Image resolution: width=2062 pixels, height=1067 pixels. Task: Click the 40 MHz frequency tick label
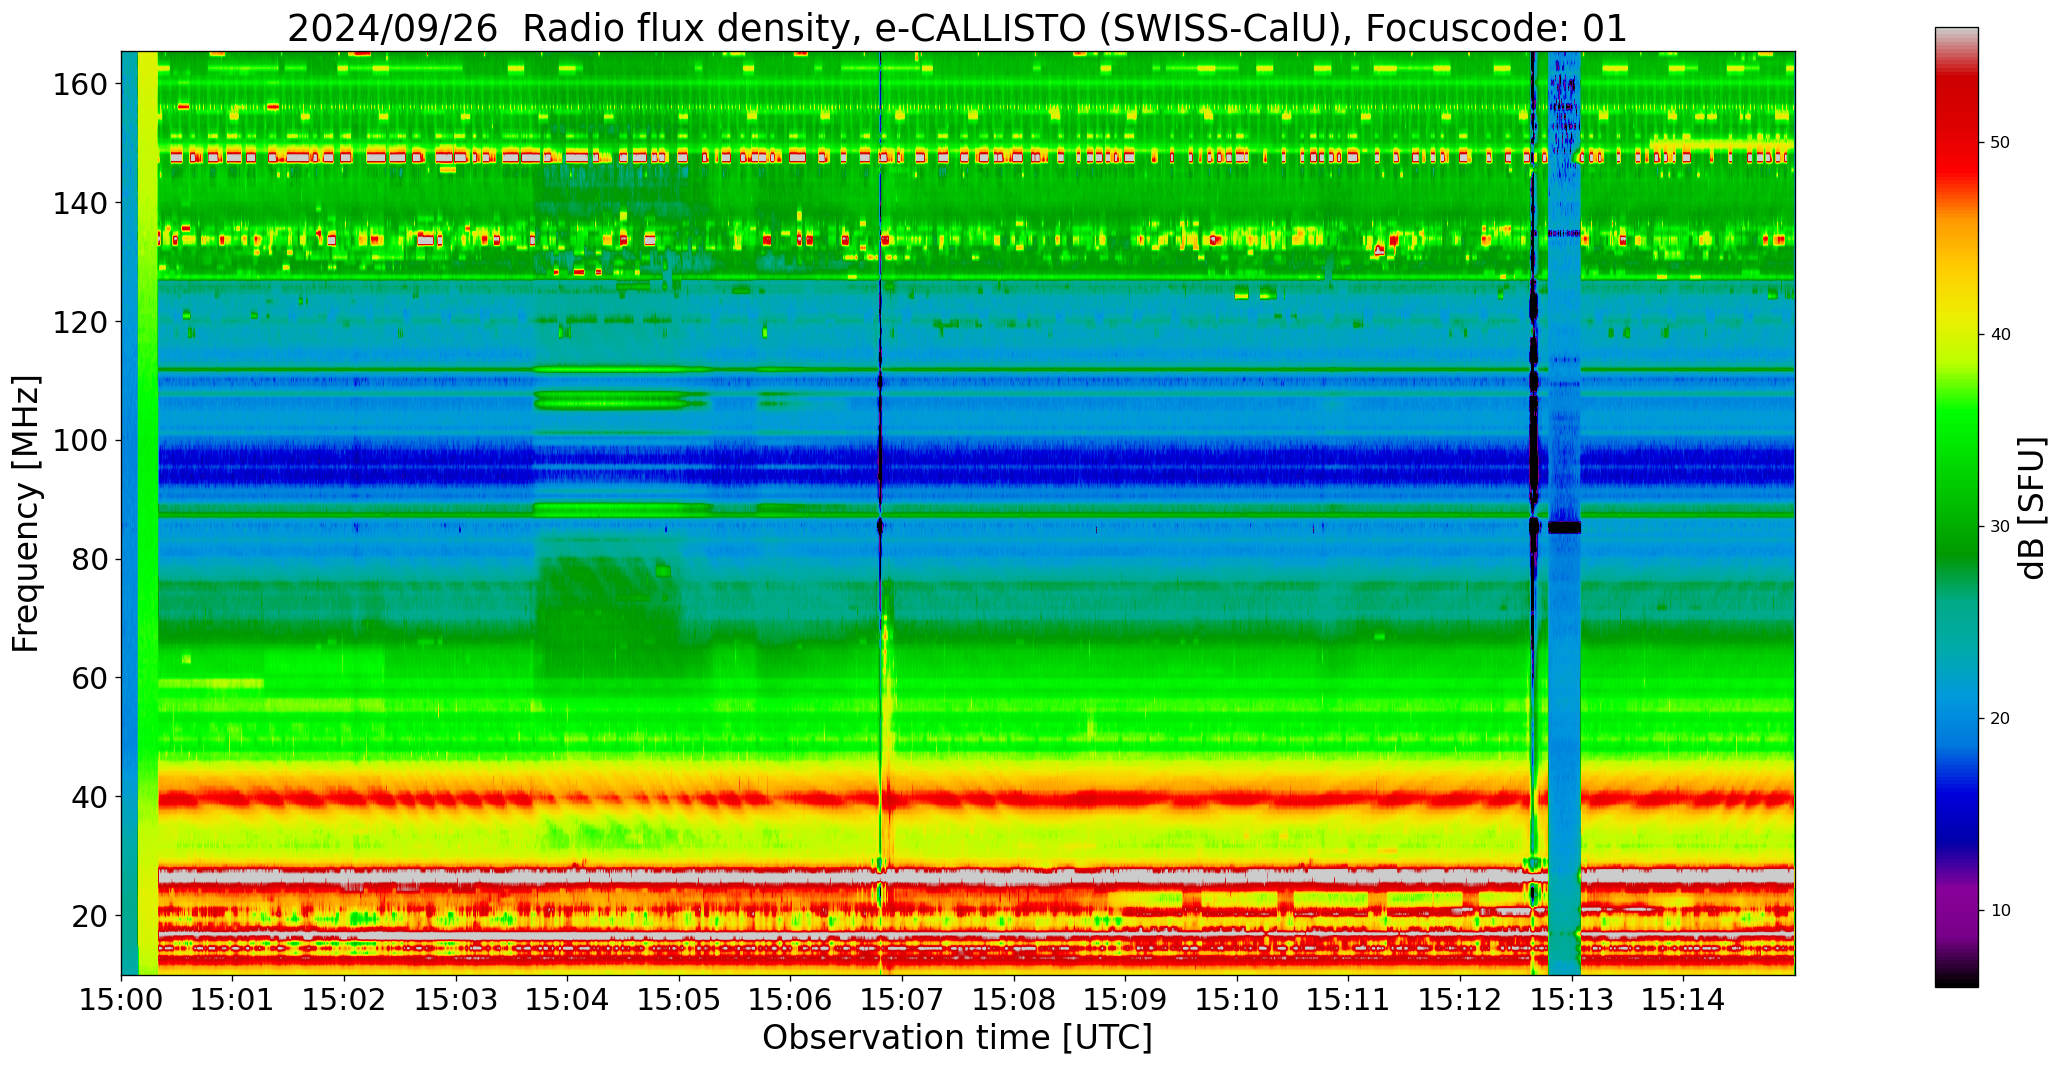point(89,797)
